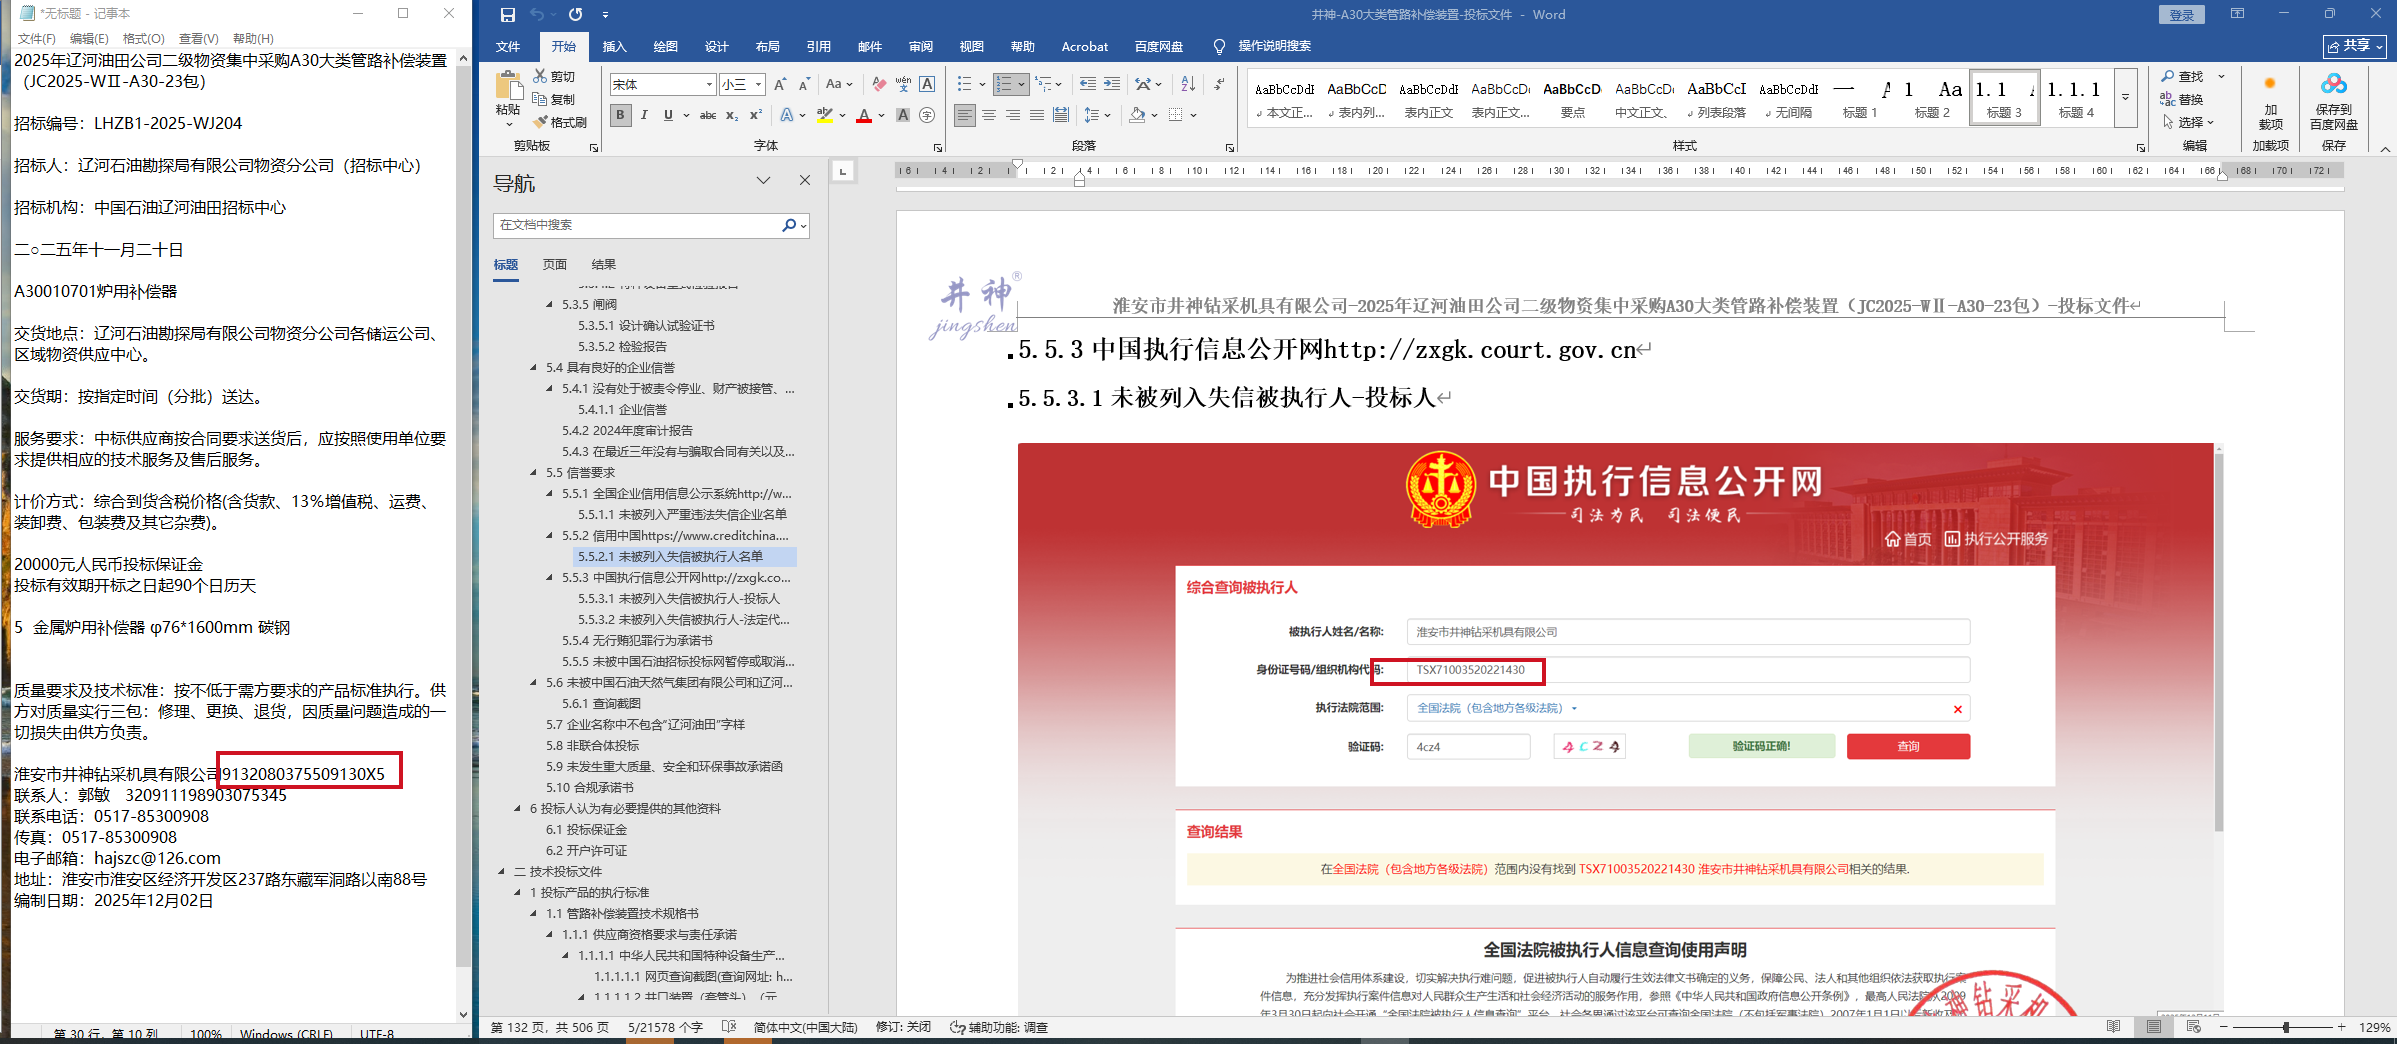Open the 文件(F) menu in Notepad
2397x1044 pixels.
[36, 39]
